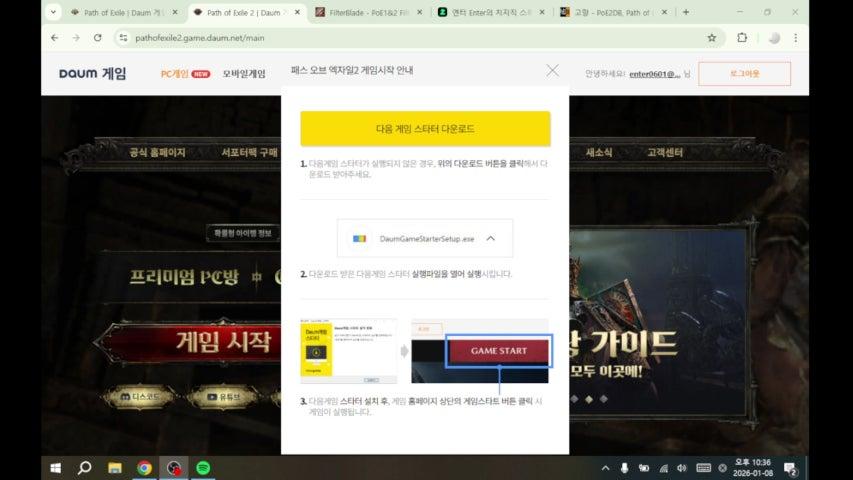Open the taskbar clock and date
This screenshot has height=480, width=853.
(753, 468)
